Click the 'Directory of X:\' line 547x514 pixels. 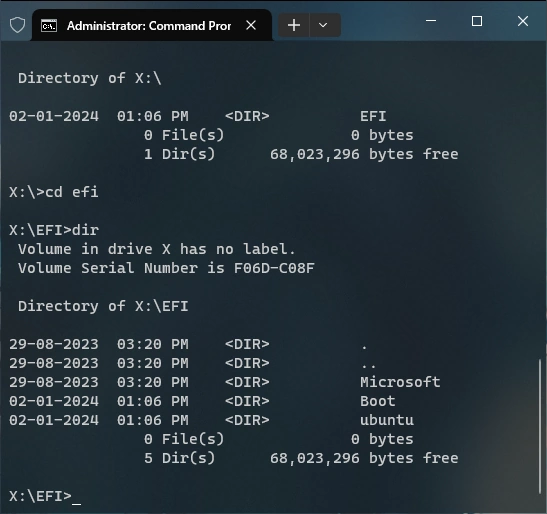point(90,78)
